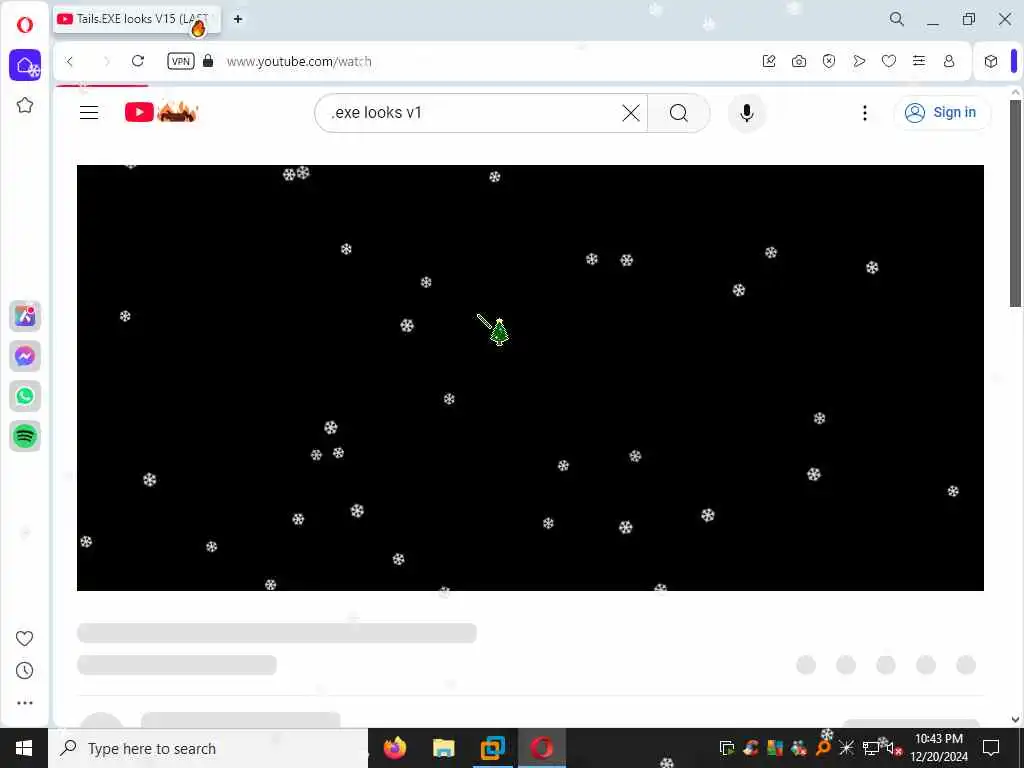Start voice search with the microphone

pos(746,113)
